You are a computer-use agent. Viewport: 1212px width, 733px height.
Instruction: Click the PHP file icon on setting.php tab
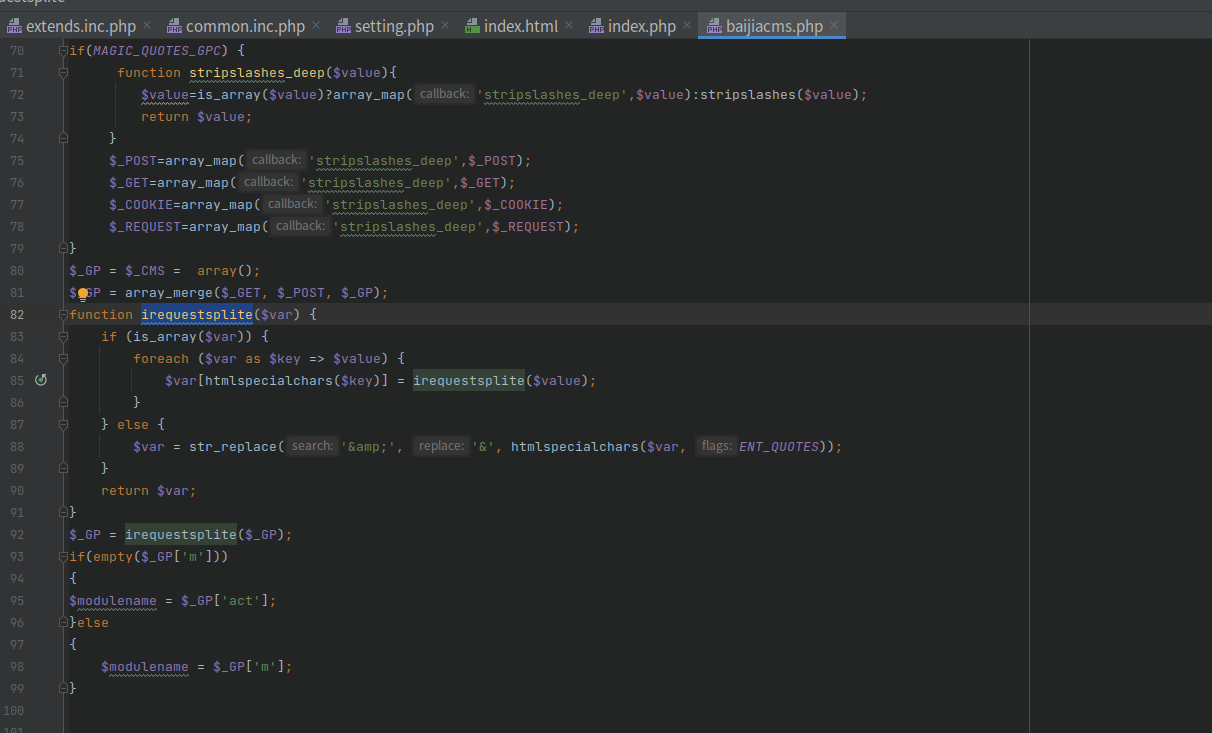pyautogui.click(x=344, y=27)
